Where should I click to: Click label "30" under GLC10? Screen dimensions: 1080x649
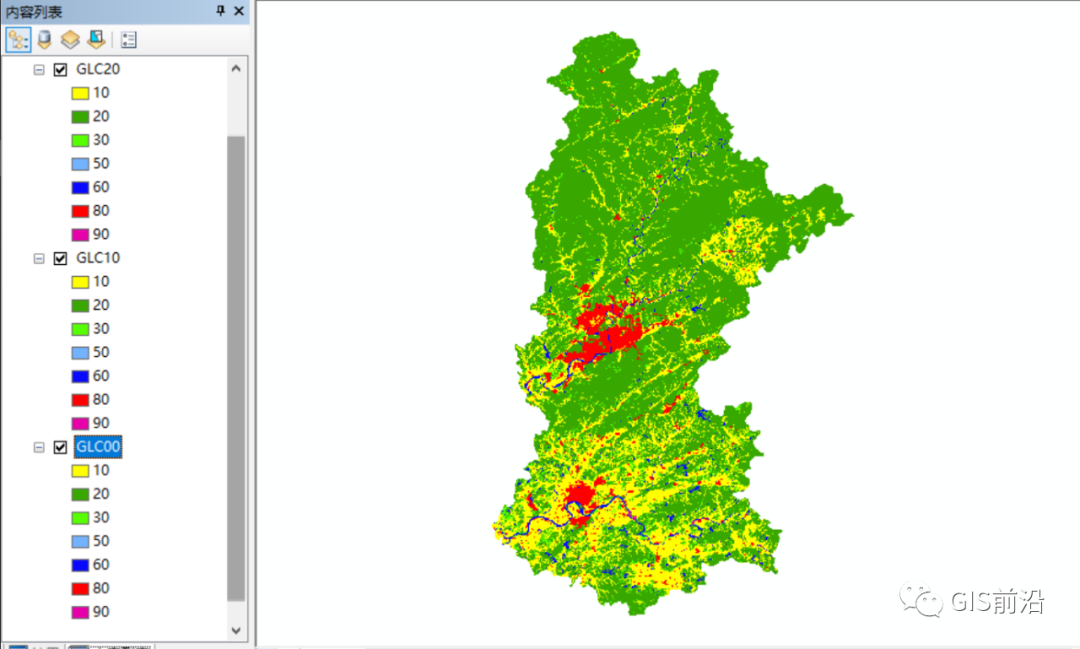(101, 328)
